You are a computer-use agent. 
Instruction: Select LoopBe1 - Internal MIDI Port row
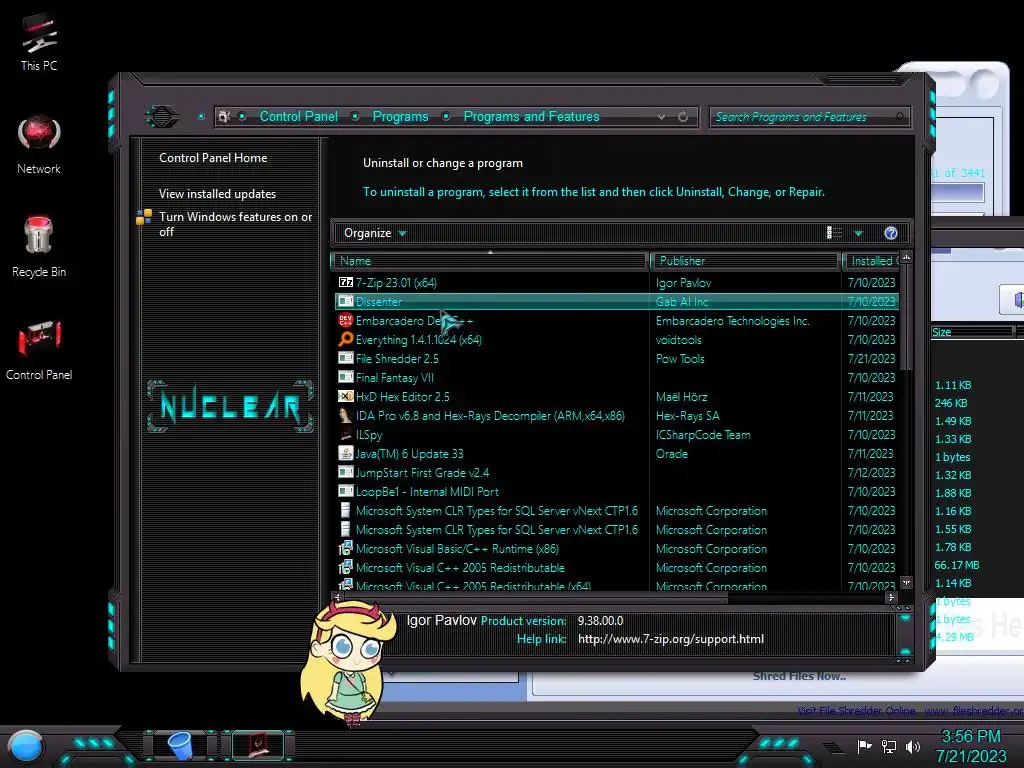pos(616,491)
